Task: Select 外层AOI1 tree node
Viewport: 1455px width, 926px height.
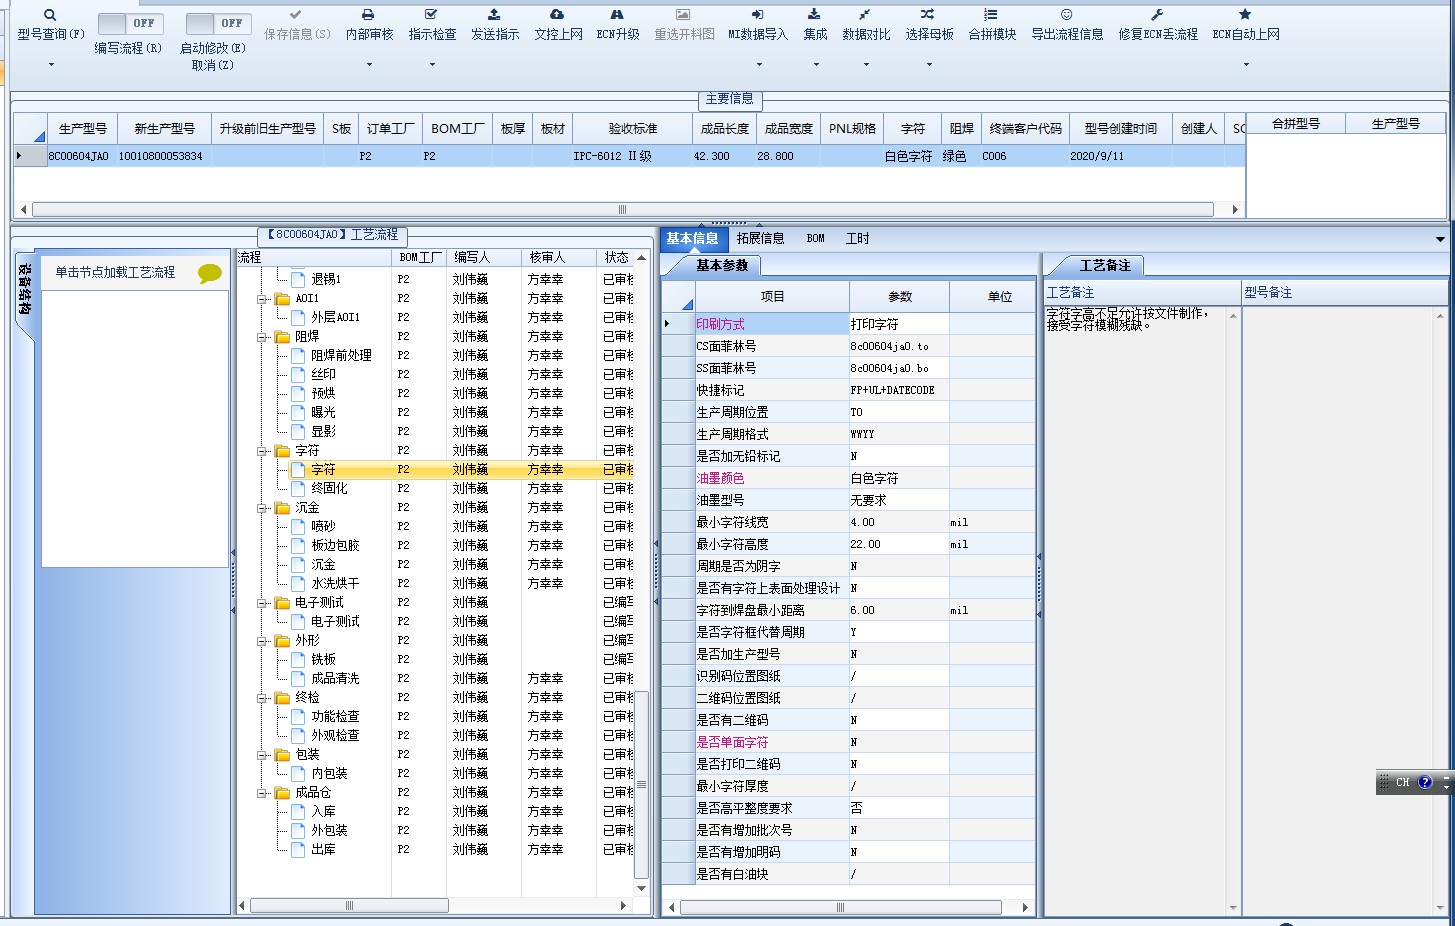Action: (335, 317)
